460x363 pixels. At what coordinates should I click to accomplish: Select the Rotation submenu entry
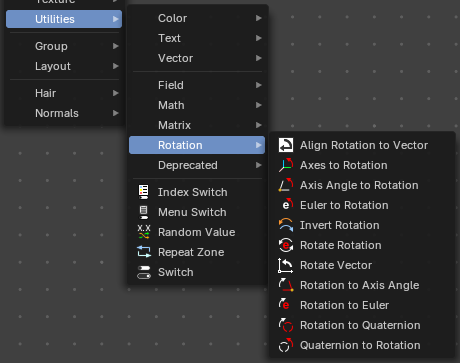coord(197,145)
